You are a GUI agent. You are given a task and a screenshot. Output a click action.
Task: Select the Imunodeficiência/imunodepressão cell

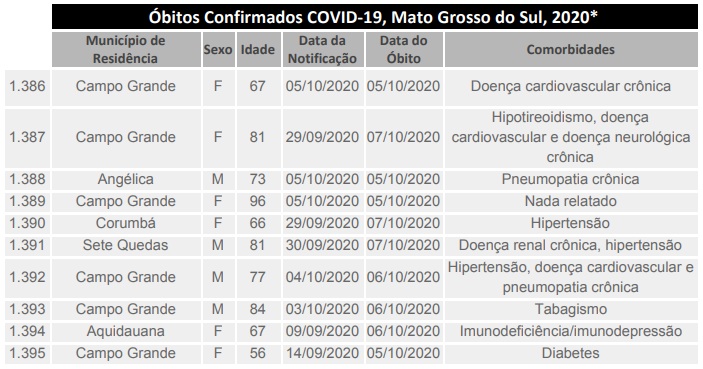571,331
